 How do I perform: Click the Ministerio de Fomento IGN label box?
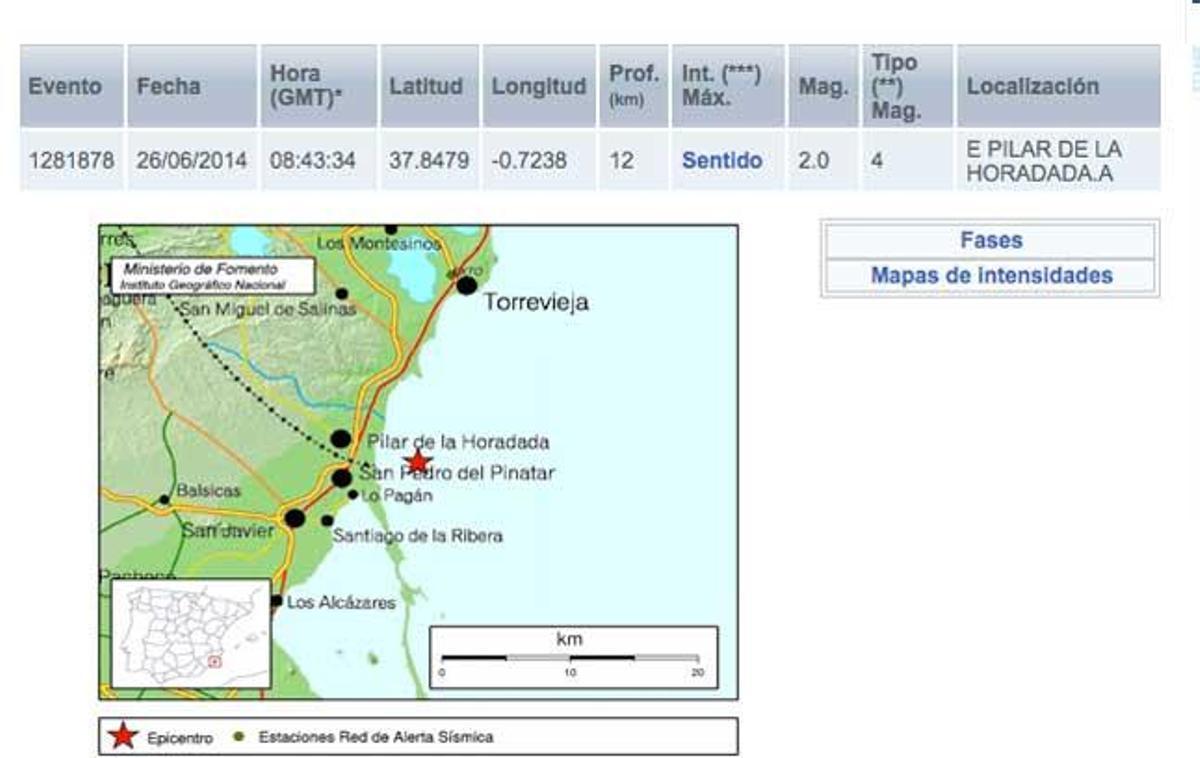pyautogui.click(x=211, y=275)
